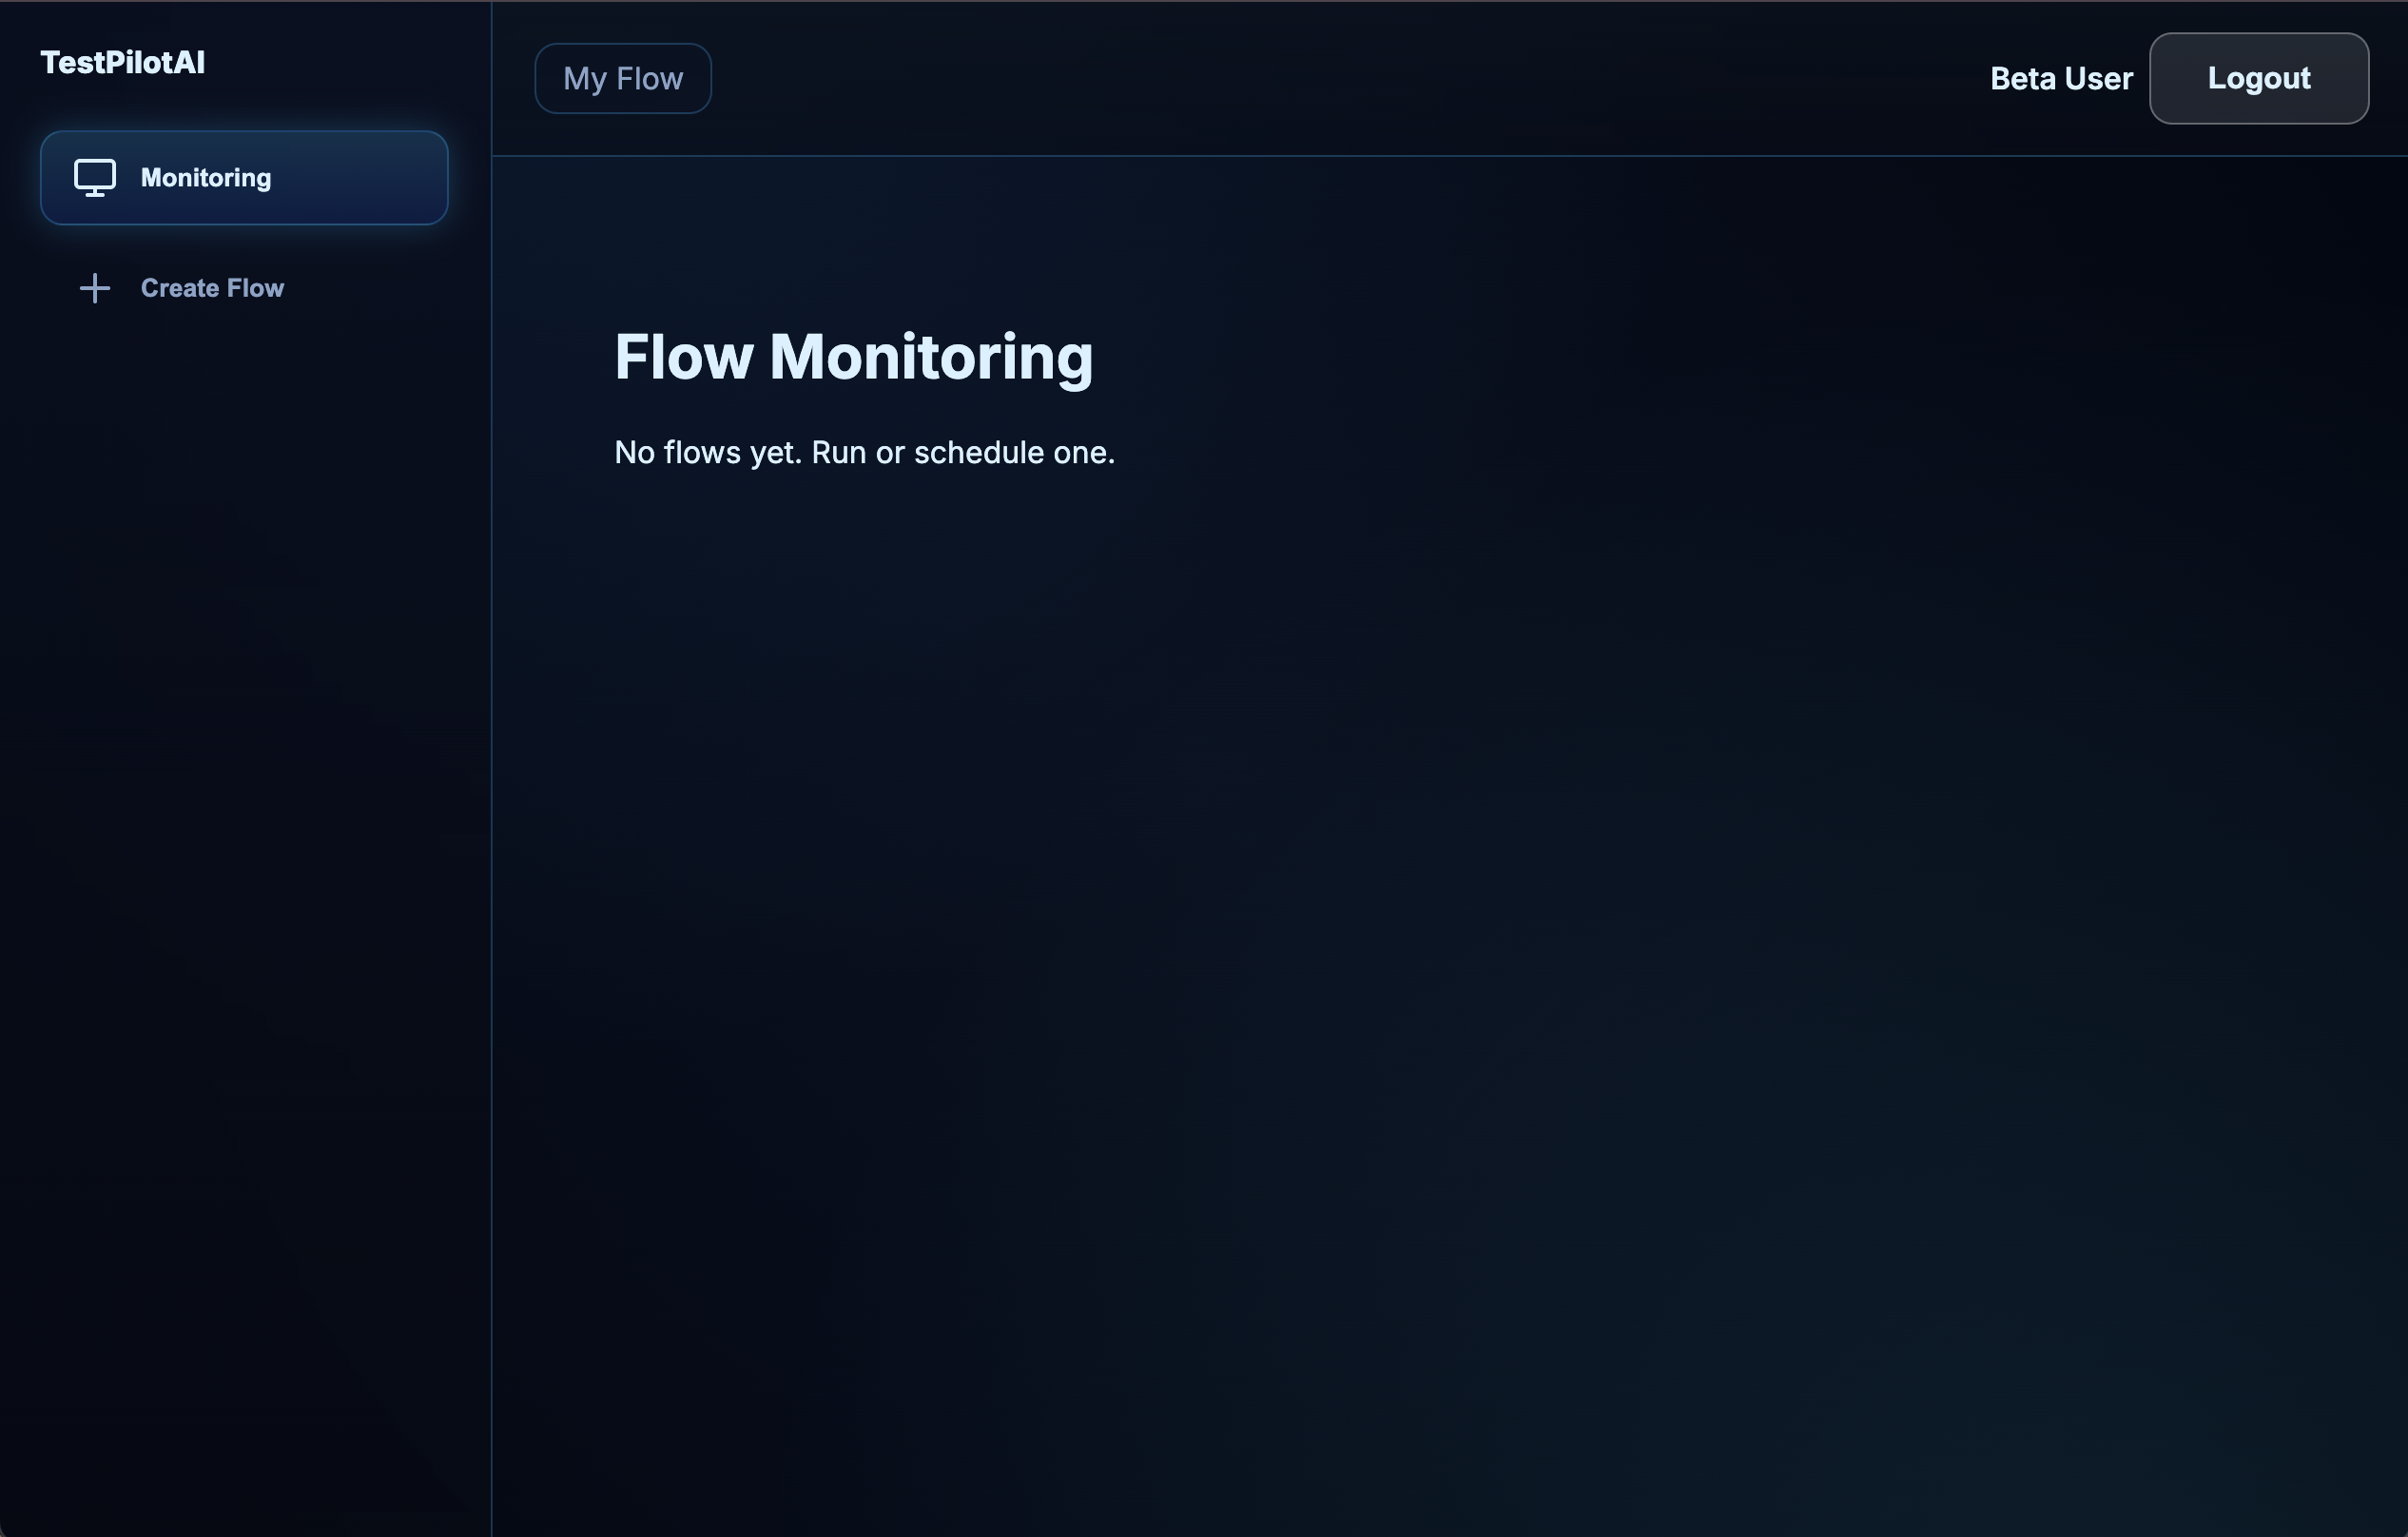Select the highlighted Monitoring sidebar entry
The height and width of the screenshot is (1537, 2408).
pos(243,178)
